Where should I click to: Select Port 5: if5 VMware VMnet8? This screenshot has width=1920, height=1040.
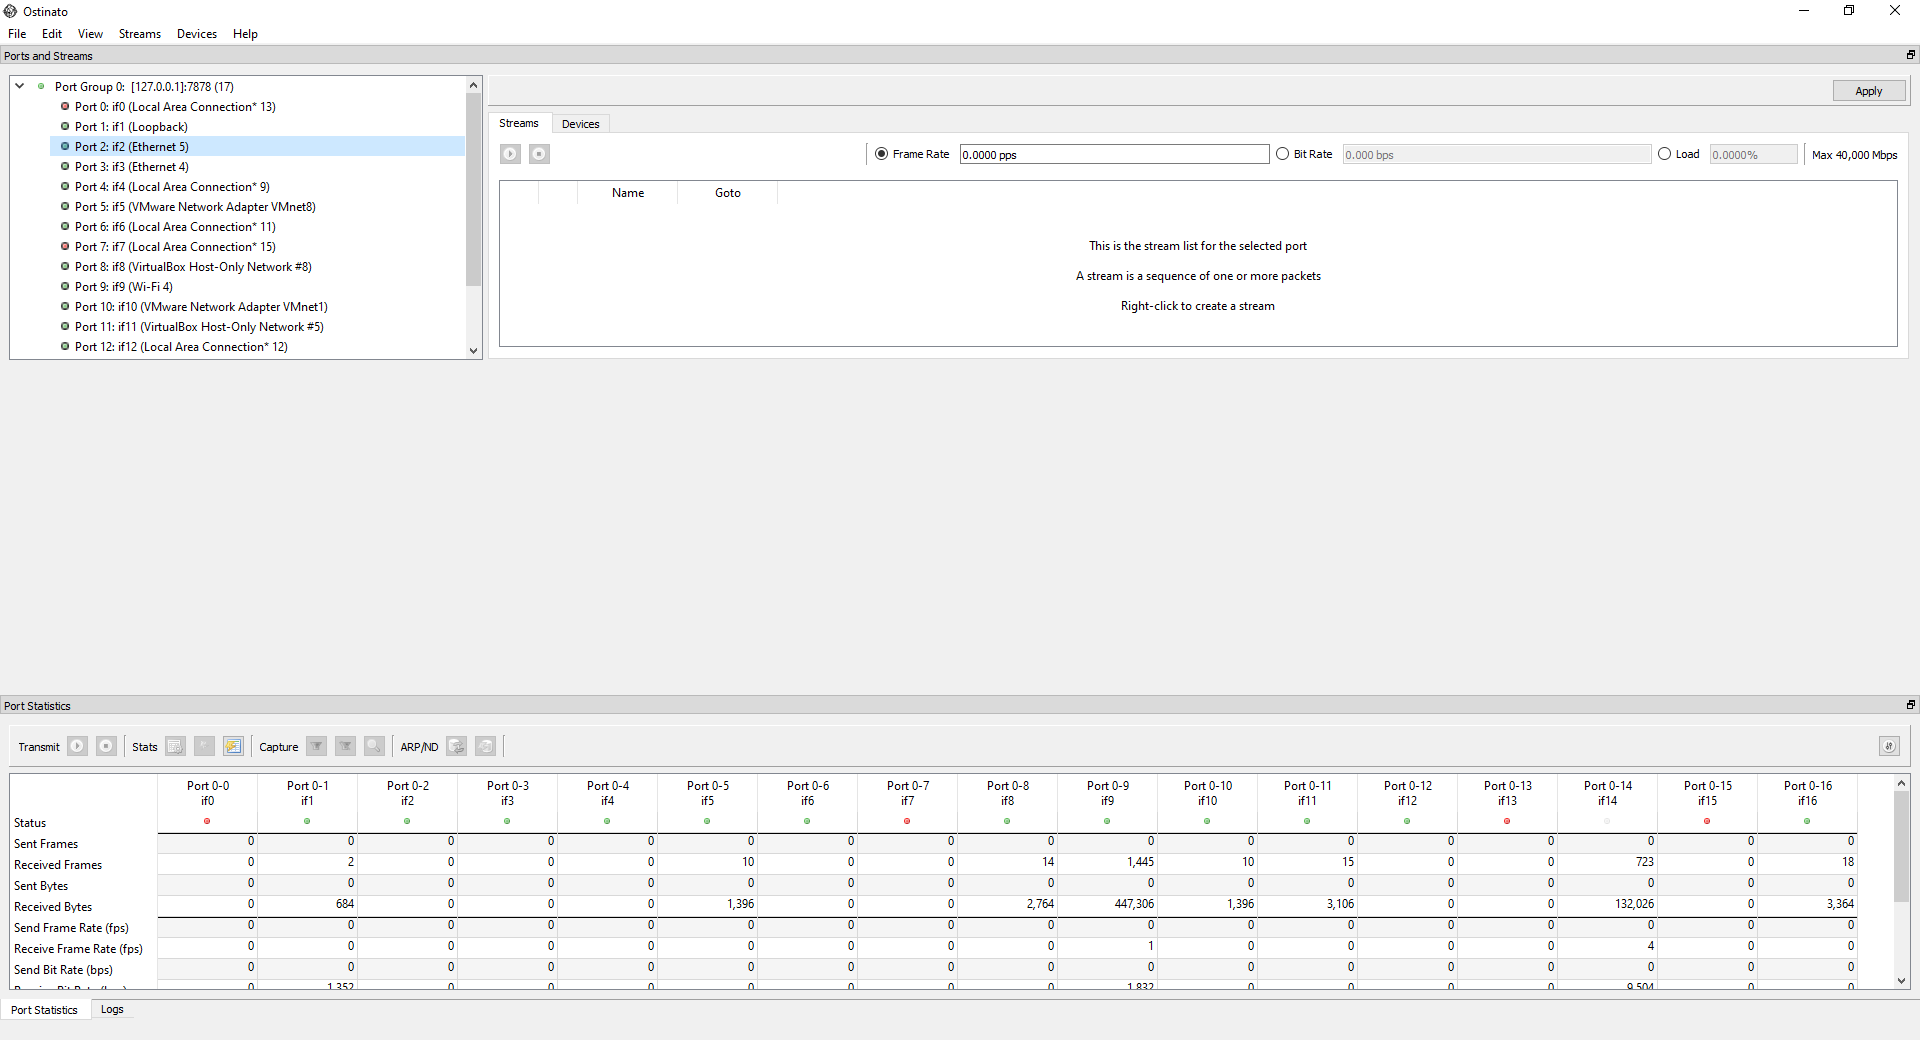(x=195, y=206)
